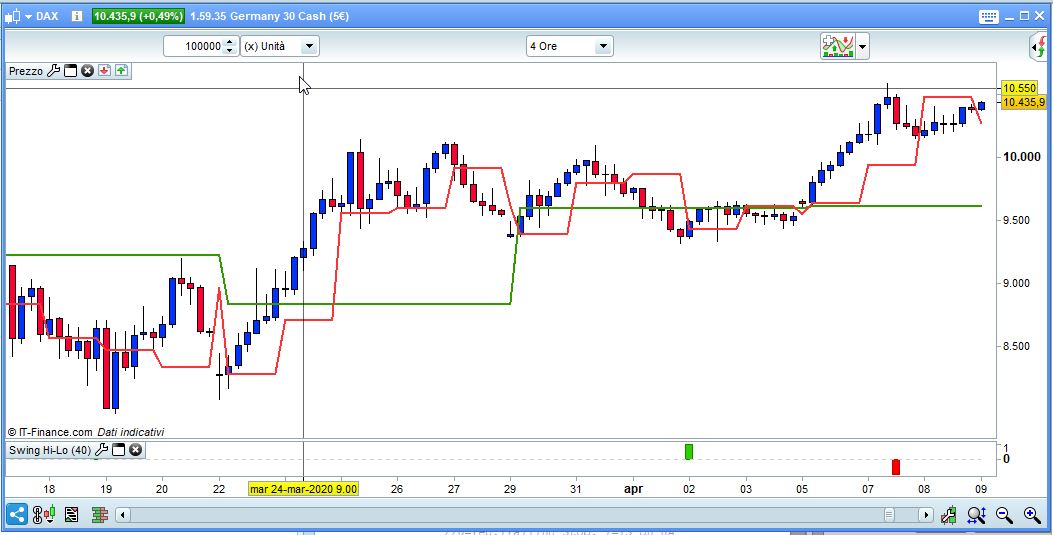Click the horizontal chart scrollbar thumb

pyautogui.click(x=889, y=515)
